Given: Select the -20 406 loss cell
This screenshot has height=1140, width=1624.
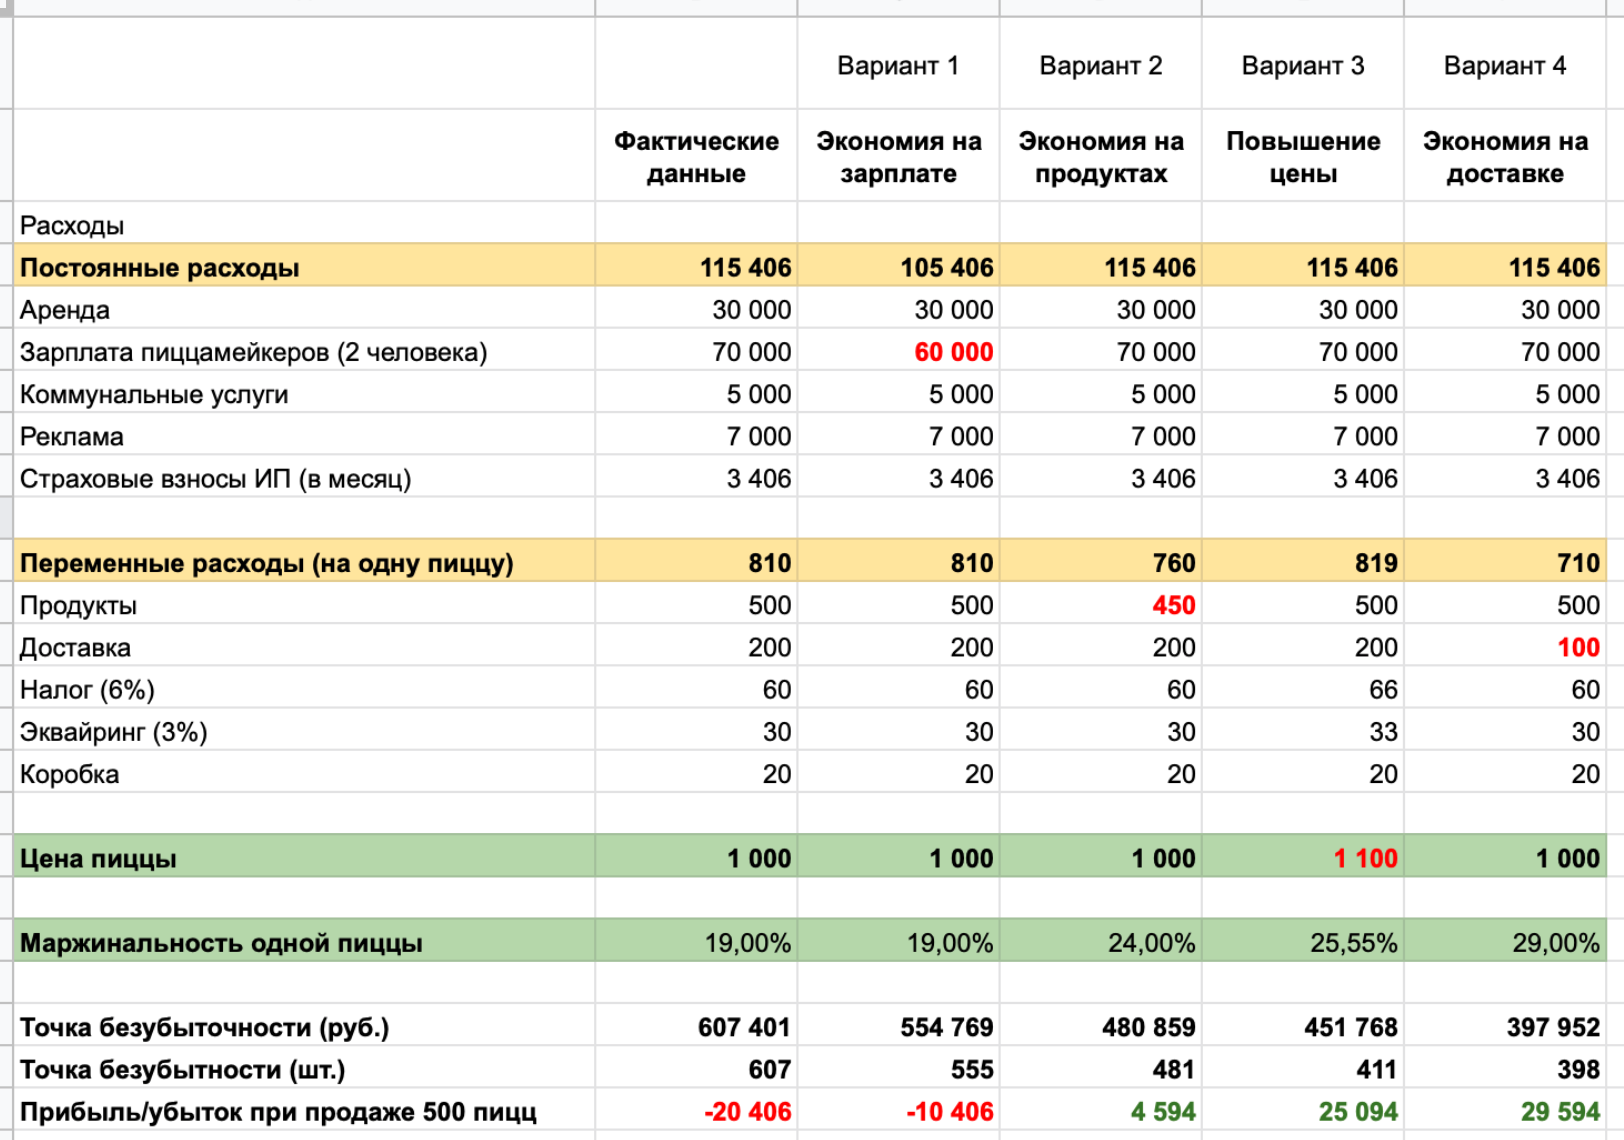Looking at the screenshot, I should (747, 1111).
